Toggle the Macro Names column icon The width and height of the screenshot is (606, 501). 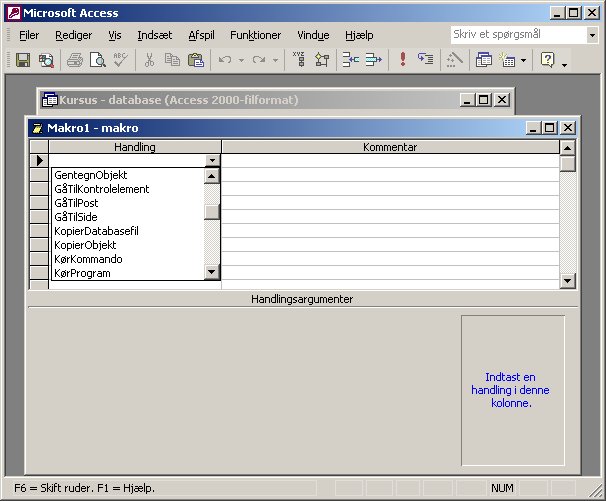299,60
